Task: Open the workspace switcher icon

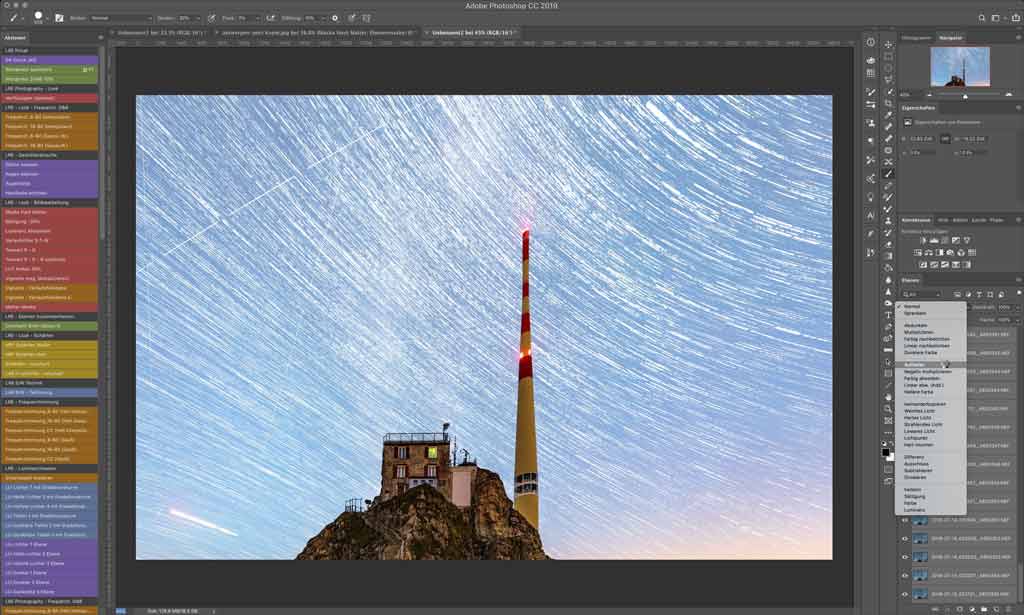Action: [997, 18]
